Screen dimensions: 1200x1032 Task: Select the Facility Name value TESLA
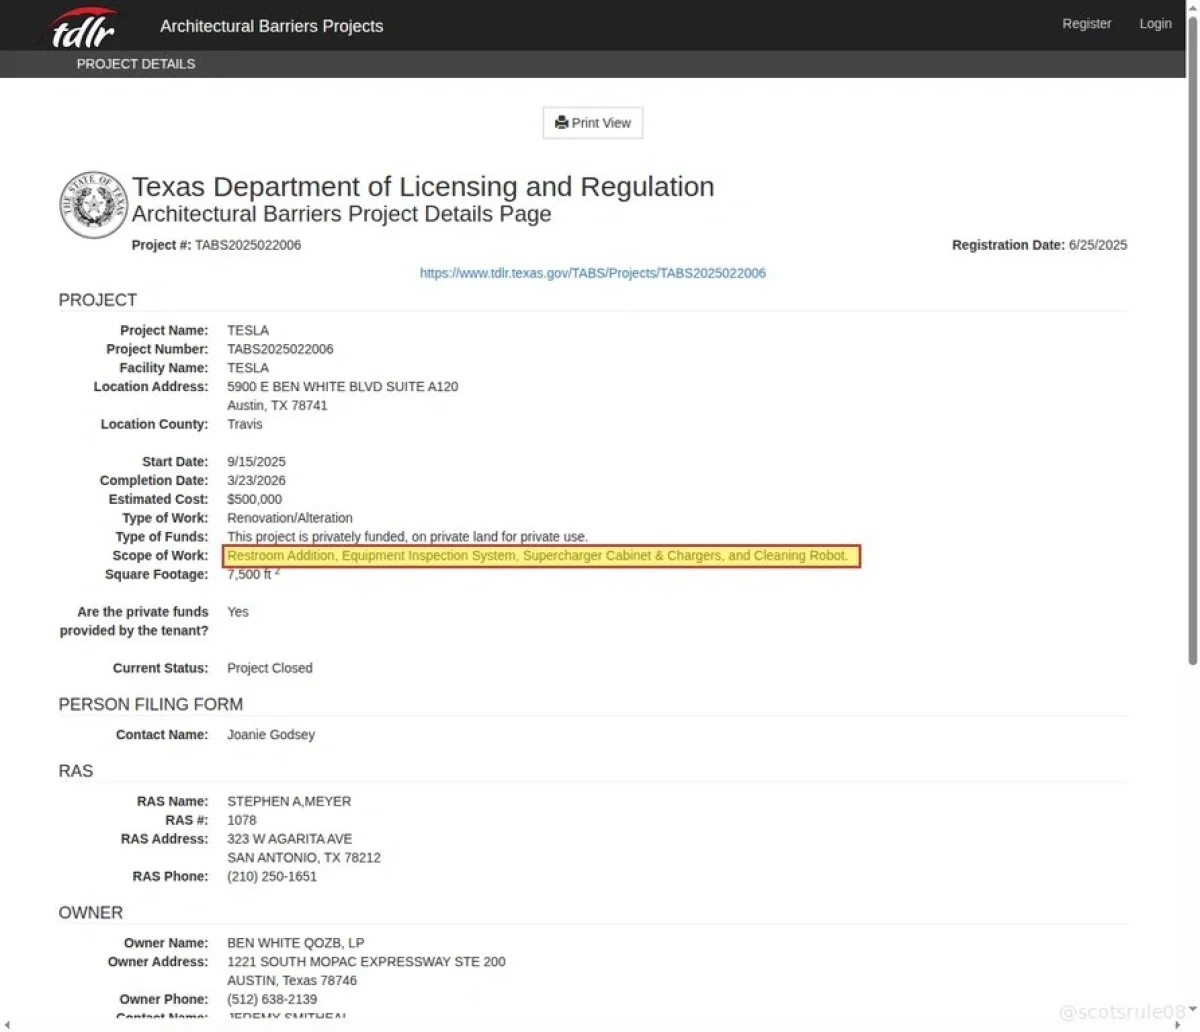pos(248,368)
